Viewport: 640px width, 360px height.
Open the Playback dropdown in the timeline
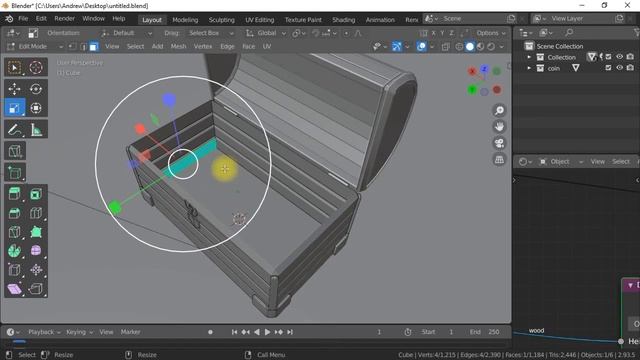tap(44, 332)
